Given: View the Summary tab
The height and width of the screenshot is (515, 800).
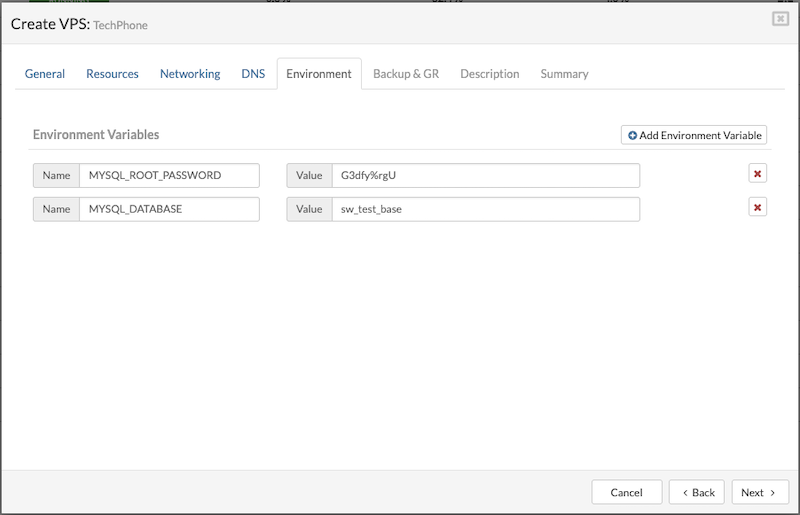Looking at the screenshot, I should (x=564, y=74).
